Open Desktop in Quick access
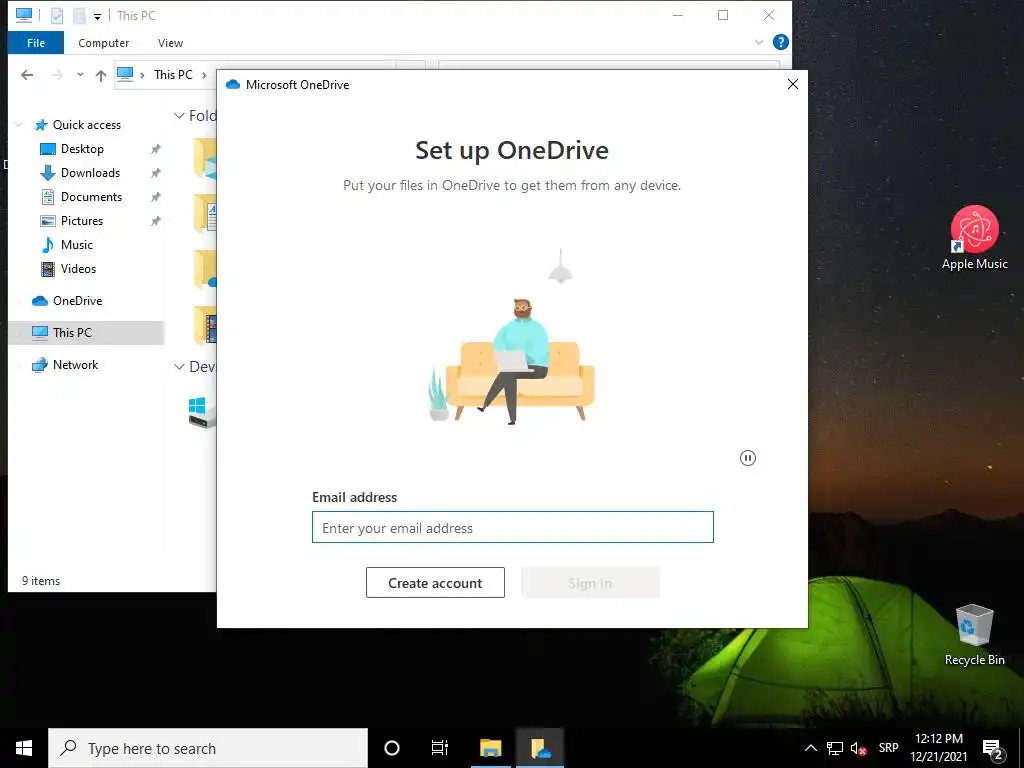This screenshot has height=768, width=1024. point(82,149)
